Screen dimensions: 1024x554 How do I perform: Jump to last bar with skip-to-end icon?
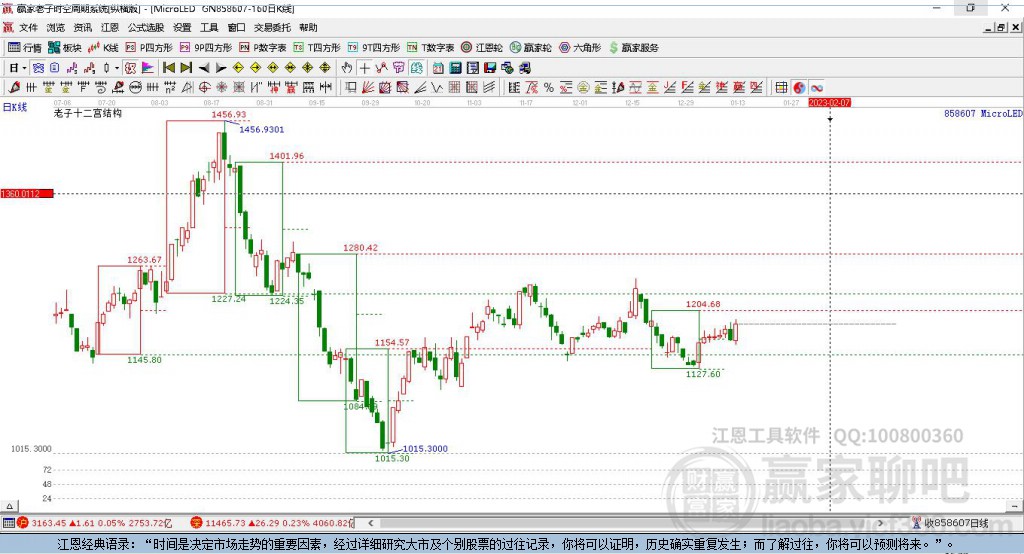coord(186,68)
